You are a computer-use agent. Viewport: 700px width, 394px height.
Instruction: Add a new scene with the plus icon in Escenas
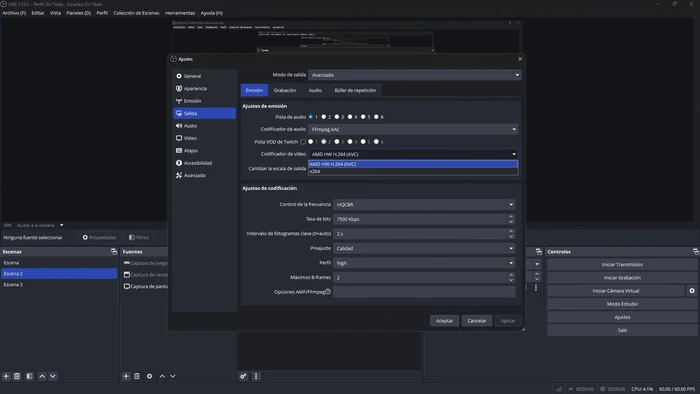[x=6, y=376]
